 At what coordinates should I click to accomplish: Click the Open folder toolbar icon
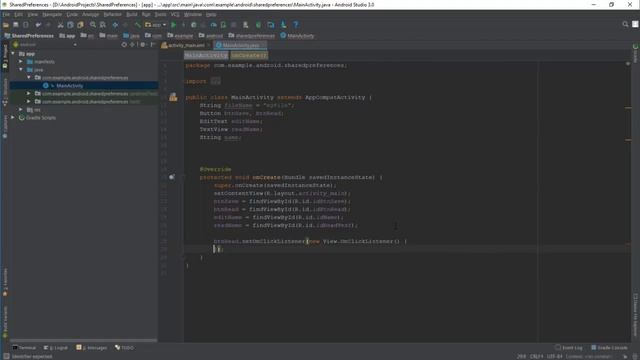(6, 25)
